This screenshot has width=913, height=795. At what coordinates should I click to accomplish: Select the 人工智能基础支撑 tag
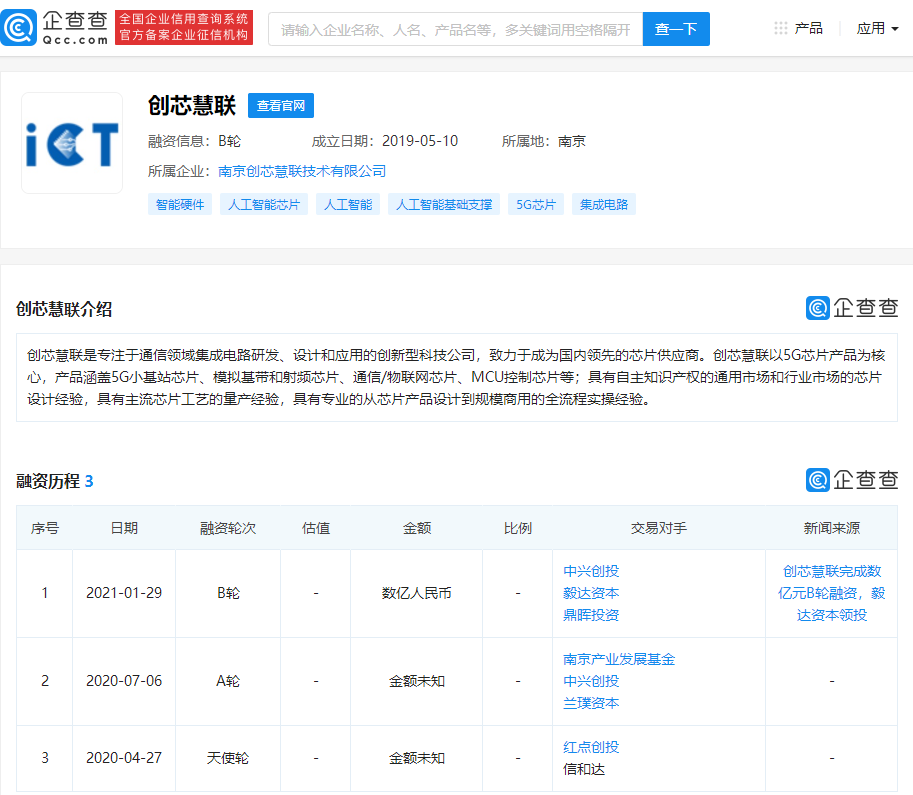(444, 204)
